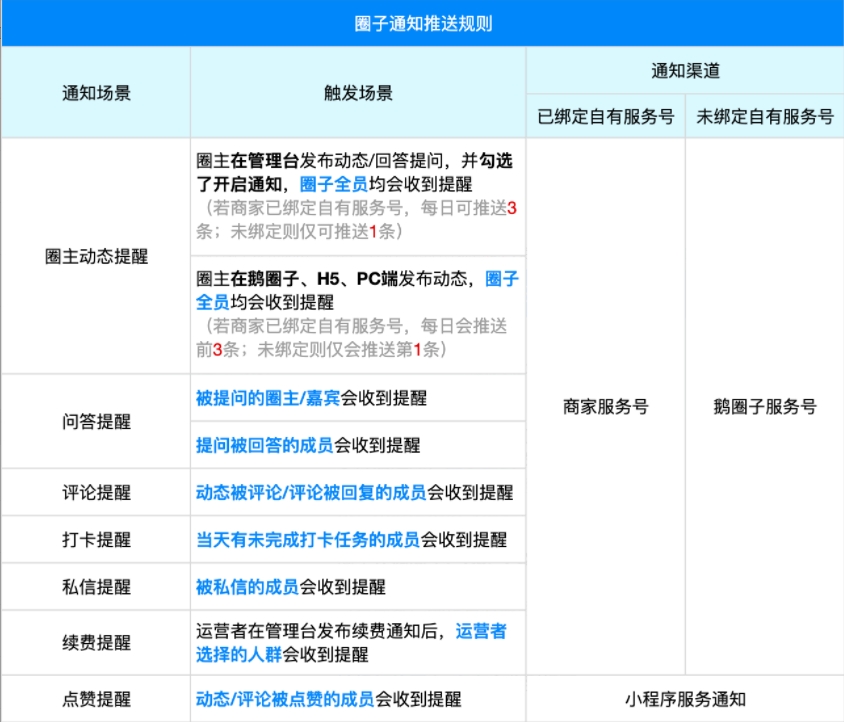
Task: Click the 提问被回答的成员 blue text
Action: tap(261, 445)
